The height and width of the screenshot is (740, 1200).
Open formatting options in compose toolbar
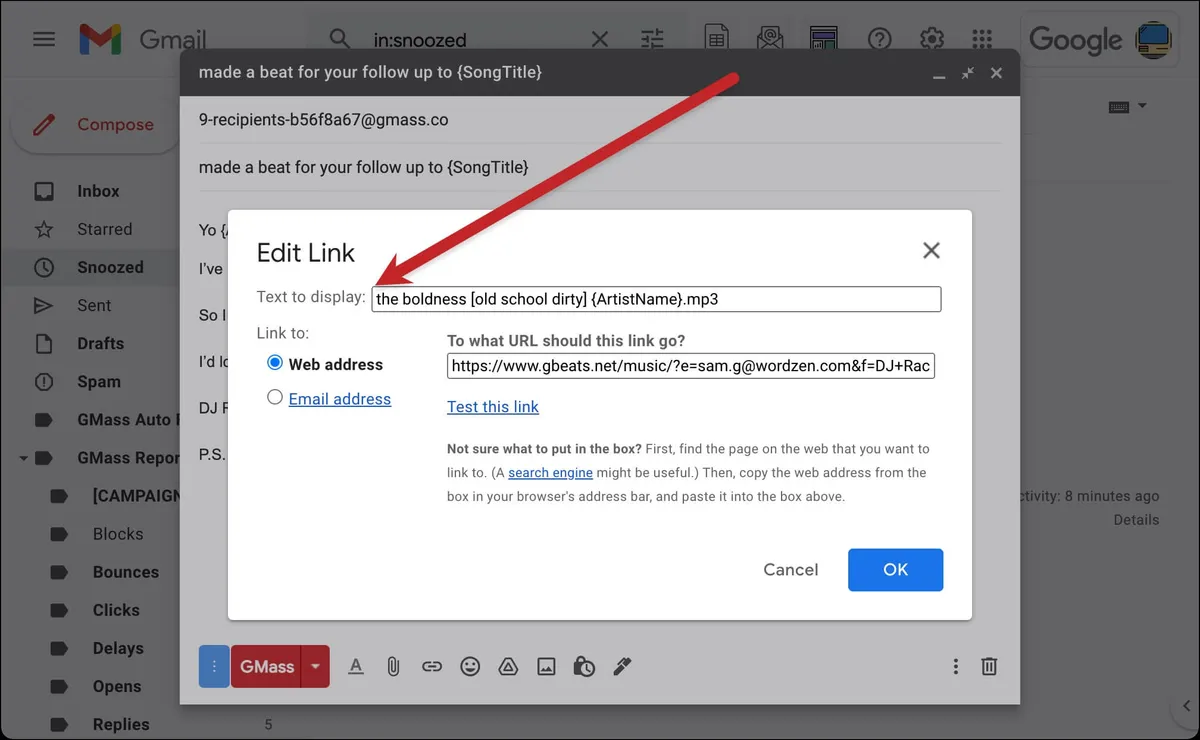pyautogui.click(x=356, y=666)
